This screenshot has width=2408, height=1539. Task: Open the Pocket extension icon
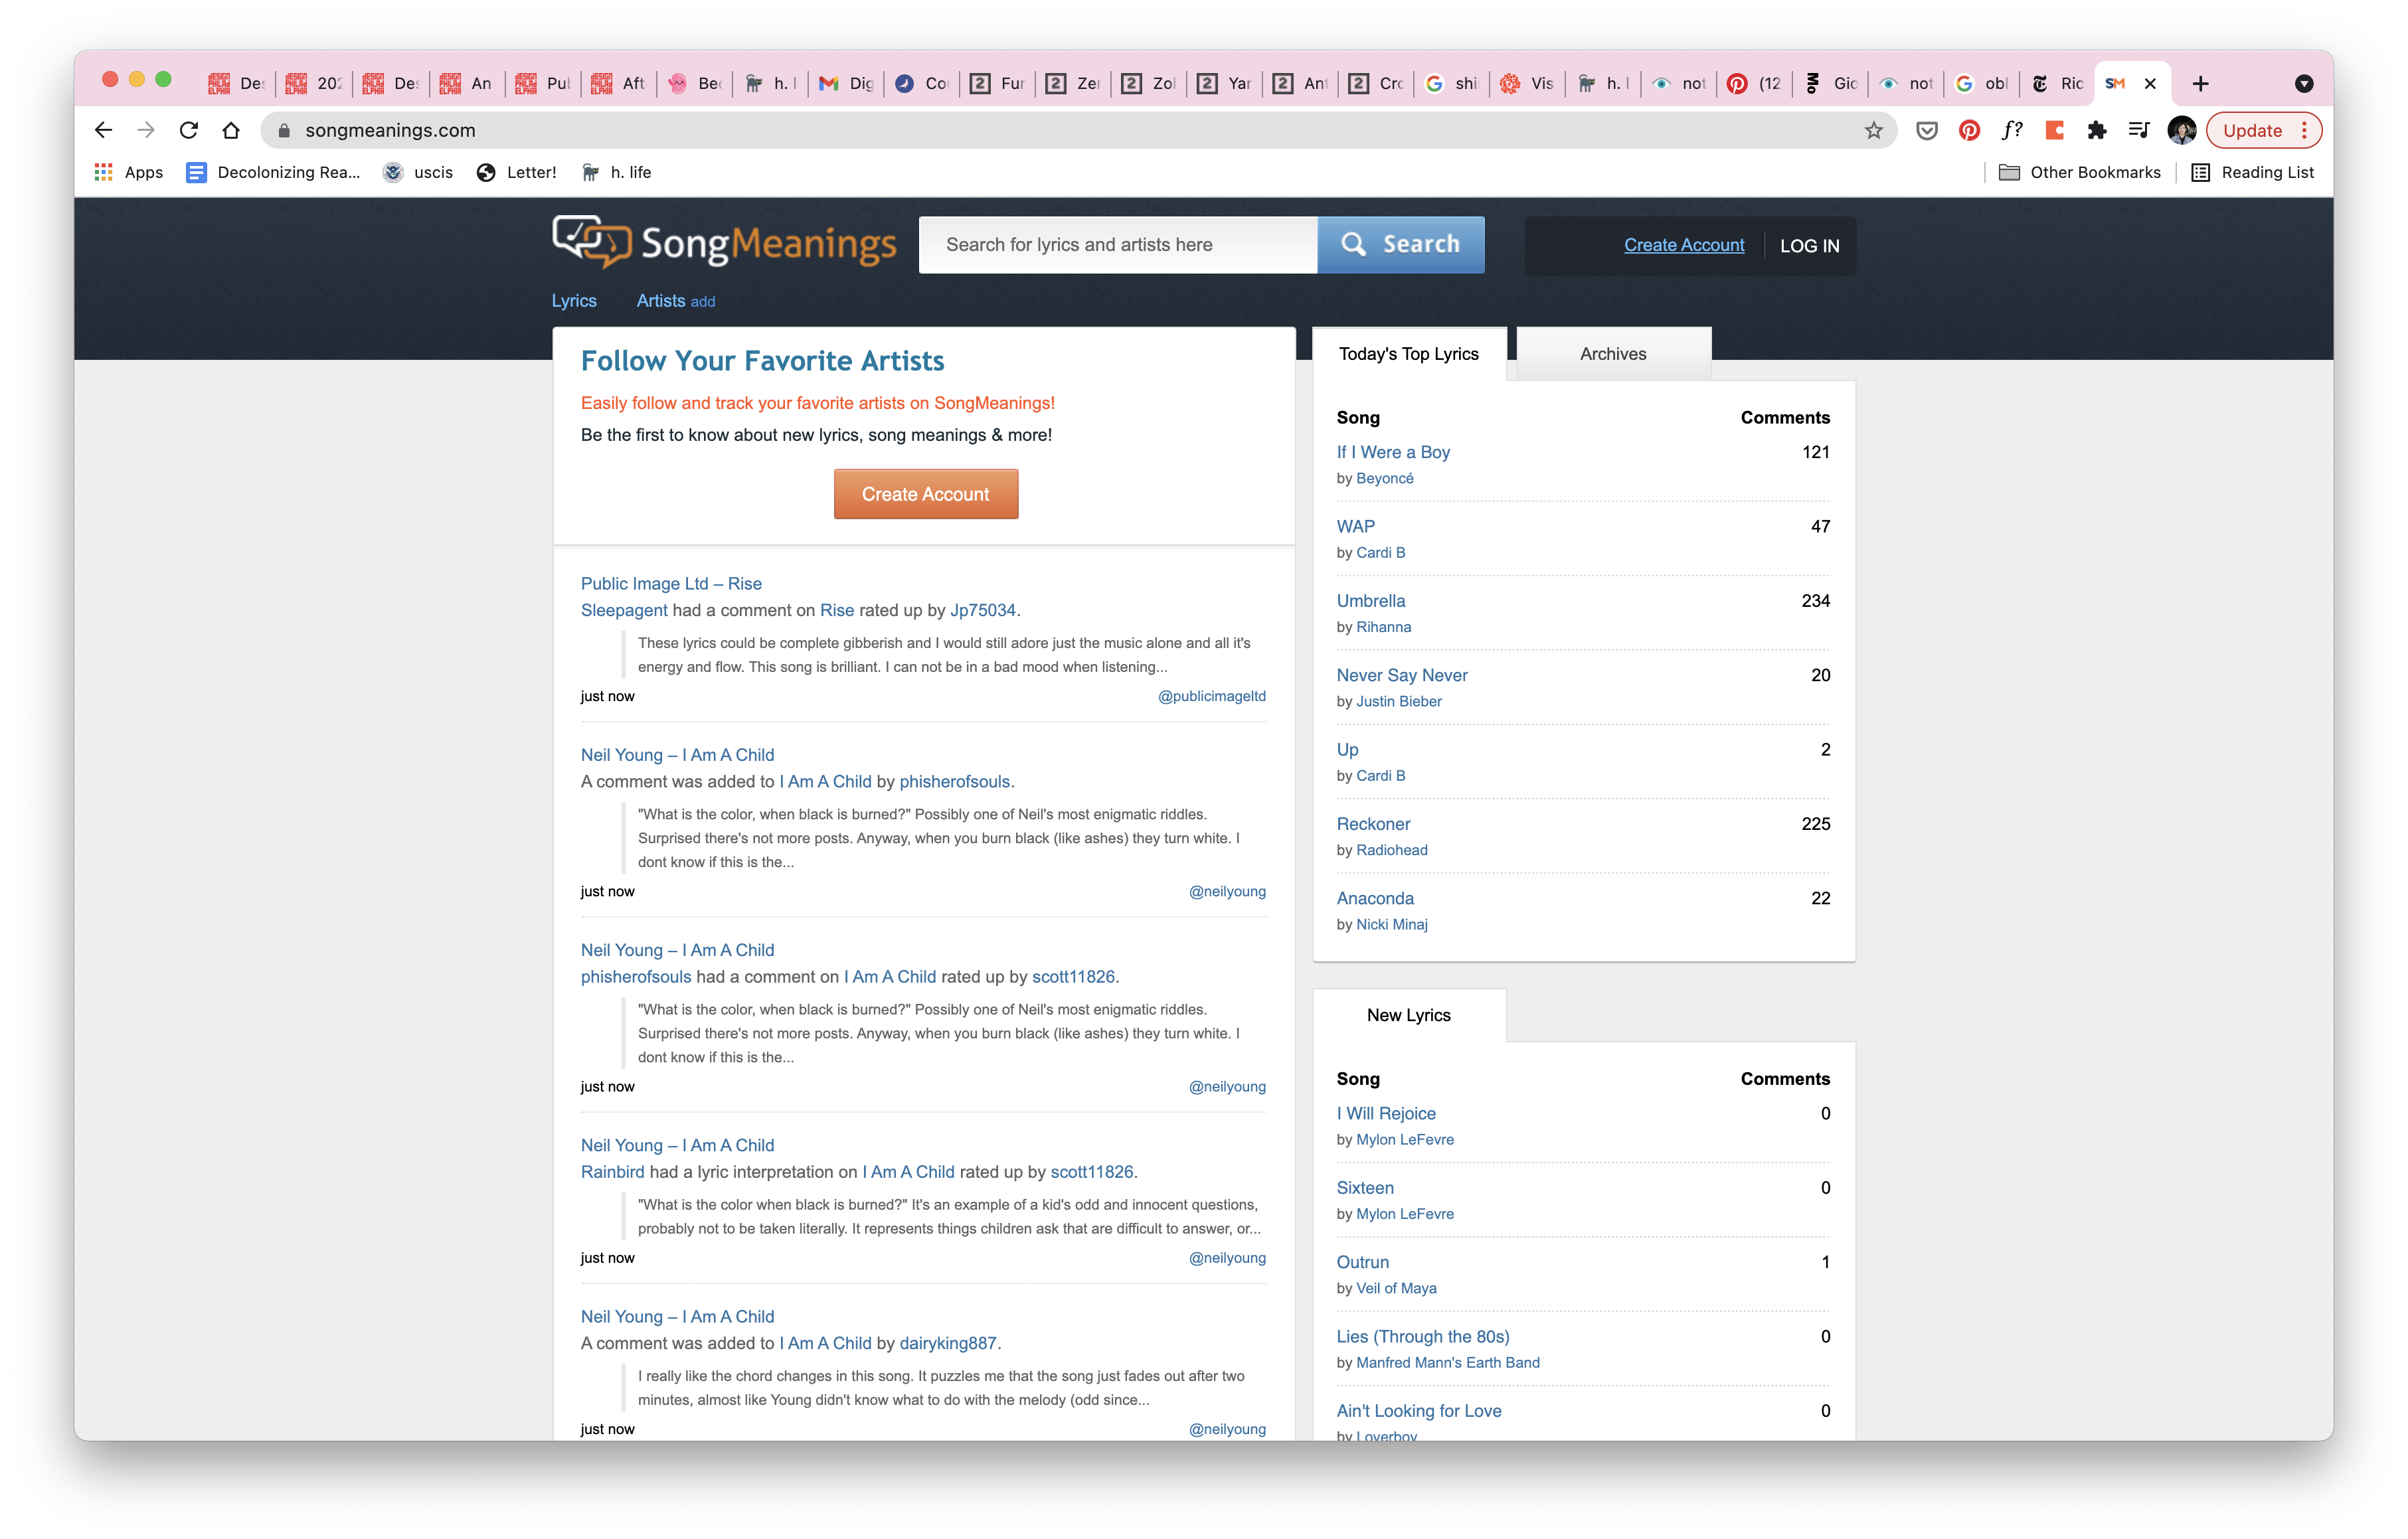[x=1926, y=130]
